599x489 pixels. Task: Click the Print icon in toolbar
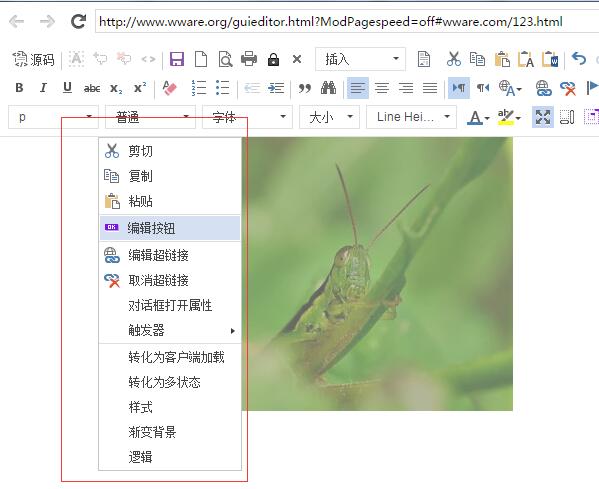coord(249,59)
